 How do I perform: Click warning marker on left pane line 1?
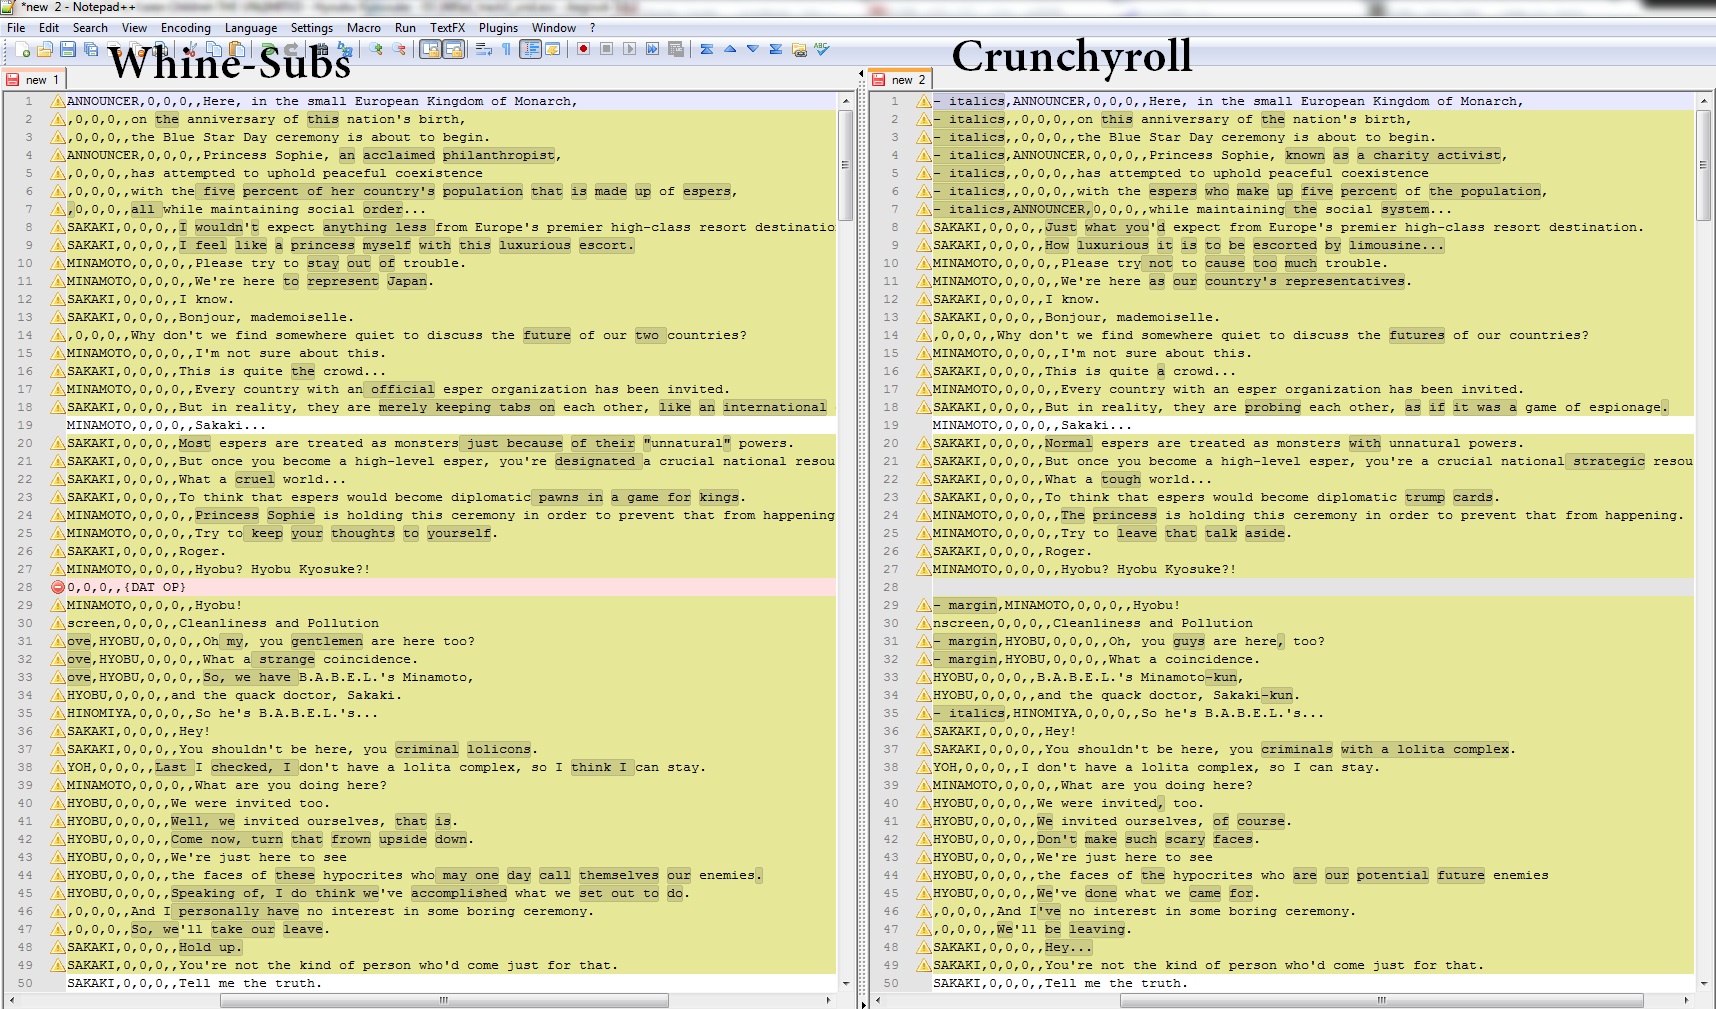(58, 101)
